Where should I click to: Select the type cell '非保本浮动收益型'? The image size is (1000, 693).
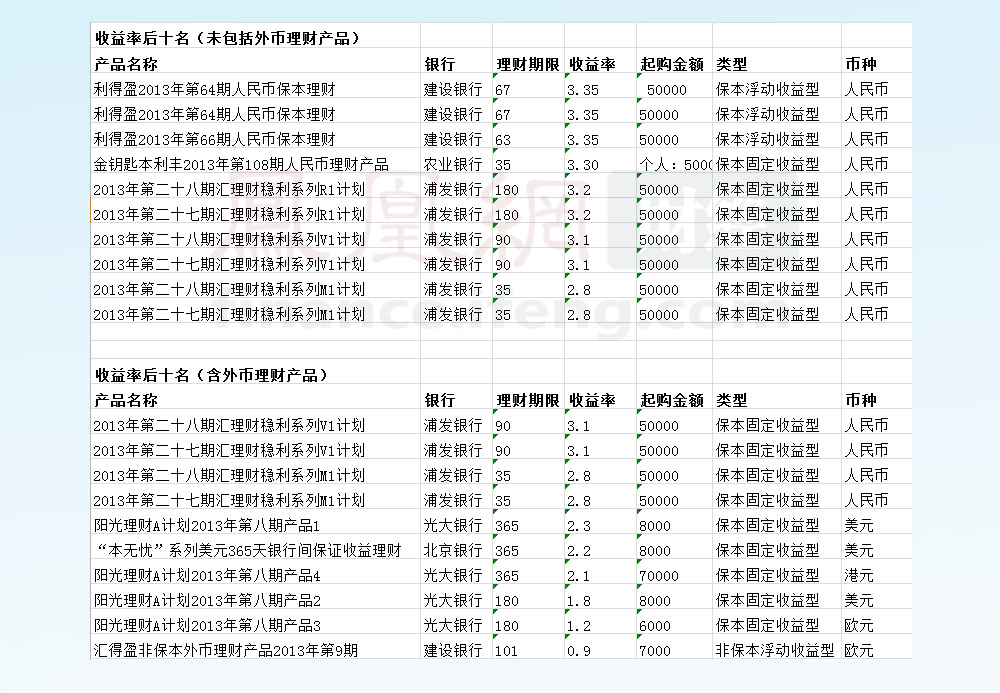point(775,650)
